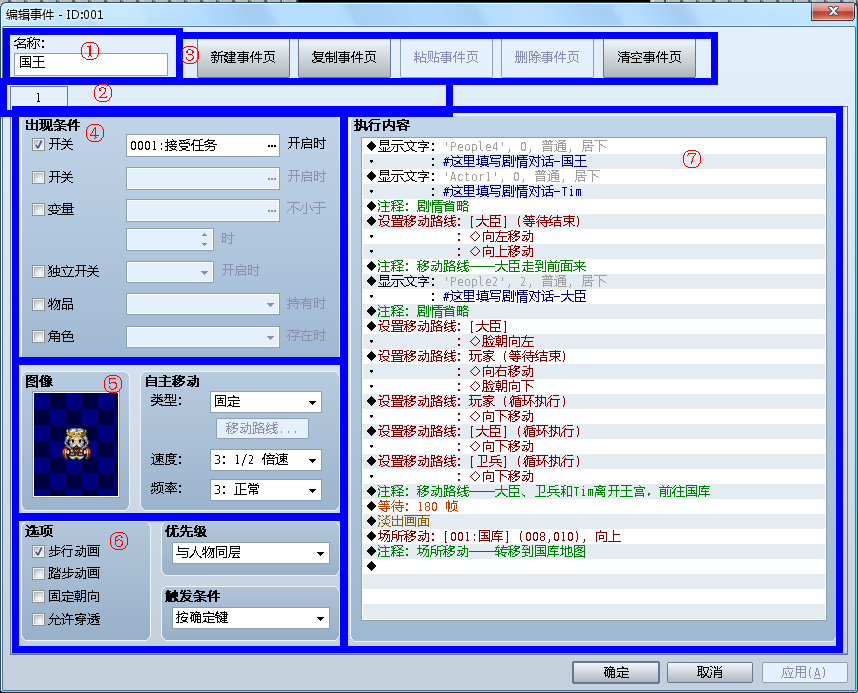The height and width of the screenshot is (693, 858).
Task: Select 设置移动路线: 玩家 (等待结束) line
Action: click(594, 356)
